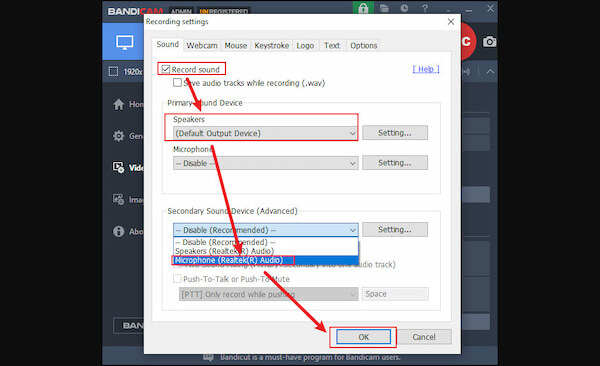This screenshot has height=366, width=600.
Task: Click Setting button for Speakers device
Action: pyautogui.click(x=395, y=133)
